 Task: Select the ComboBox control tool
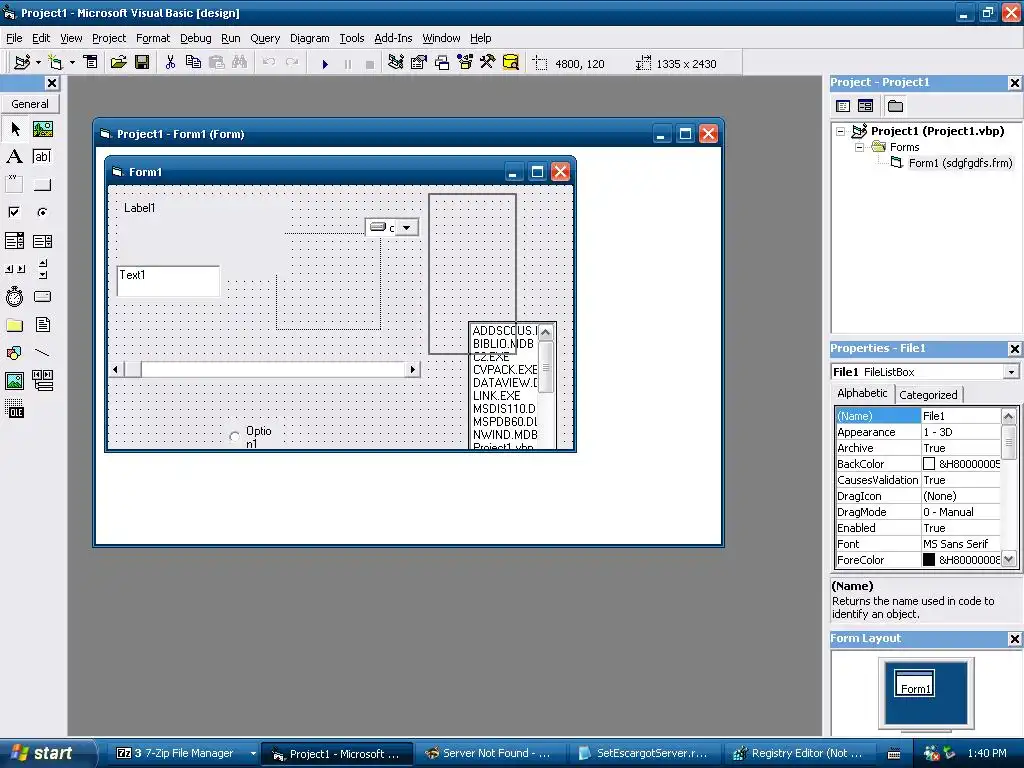14,241
